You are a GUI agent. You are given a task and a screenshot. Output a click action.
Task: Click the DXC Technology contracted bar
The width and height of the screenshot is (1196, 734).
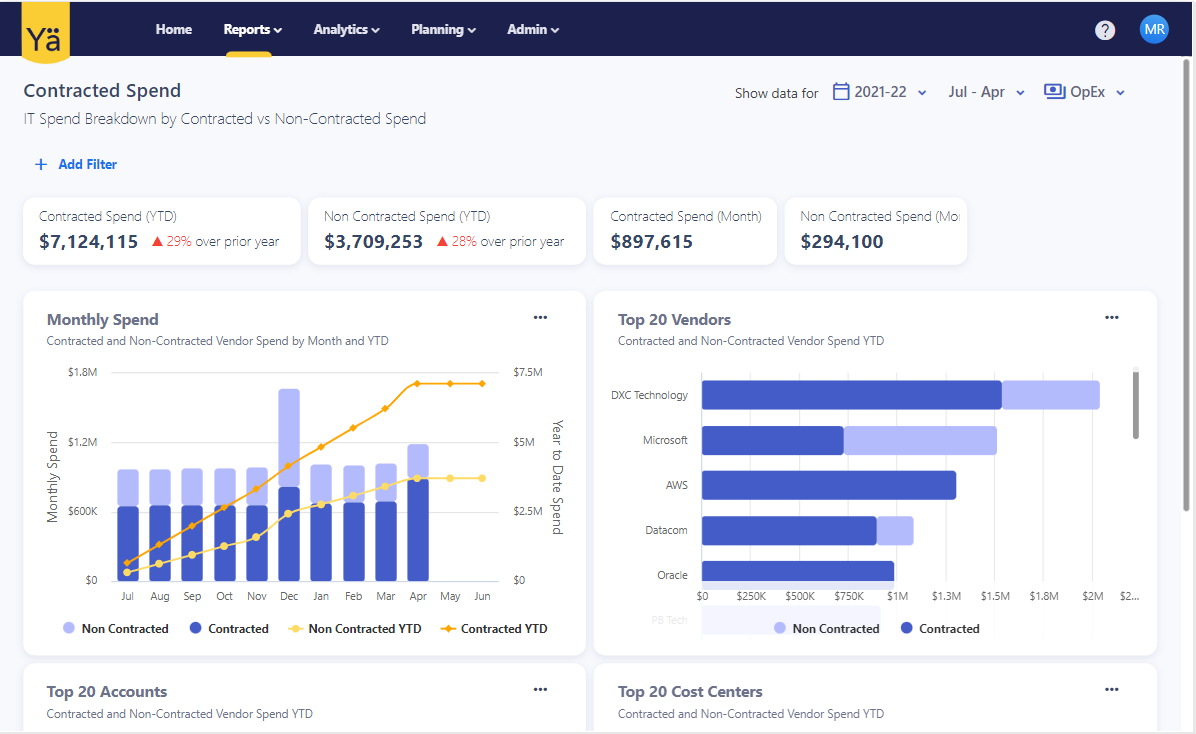click(851, 395)
